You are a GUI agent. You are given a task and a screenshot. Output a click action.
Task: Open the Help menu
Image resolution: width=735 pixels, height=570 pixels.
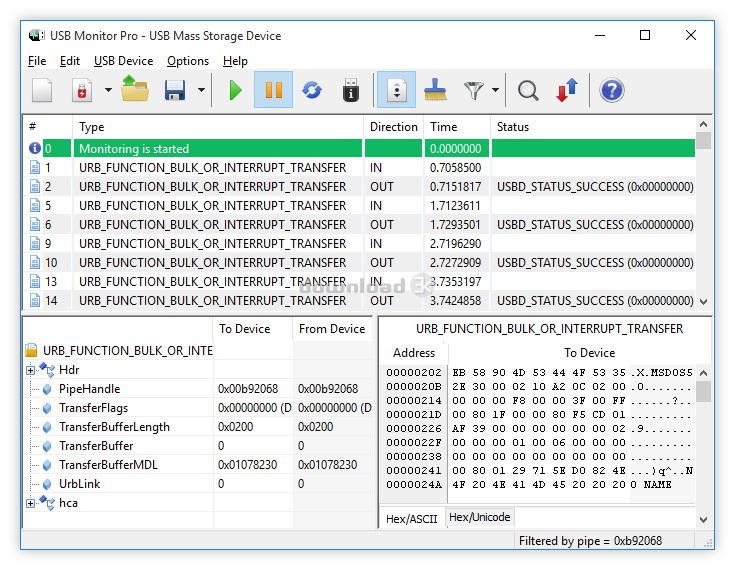(x=235, y=61)
